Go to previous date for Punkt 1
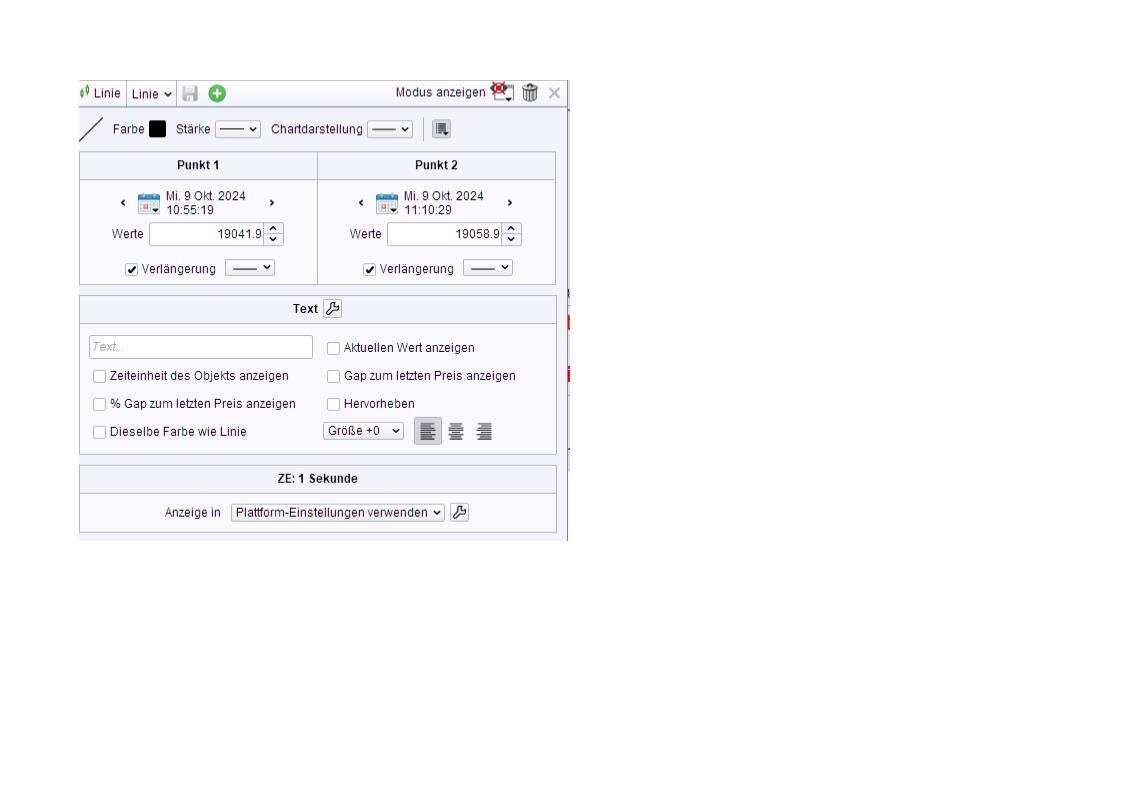This screenshot has width=1122, height=793. (123, 203)
